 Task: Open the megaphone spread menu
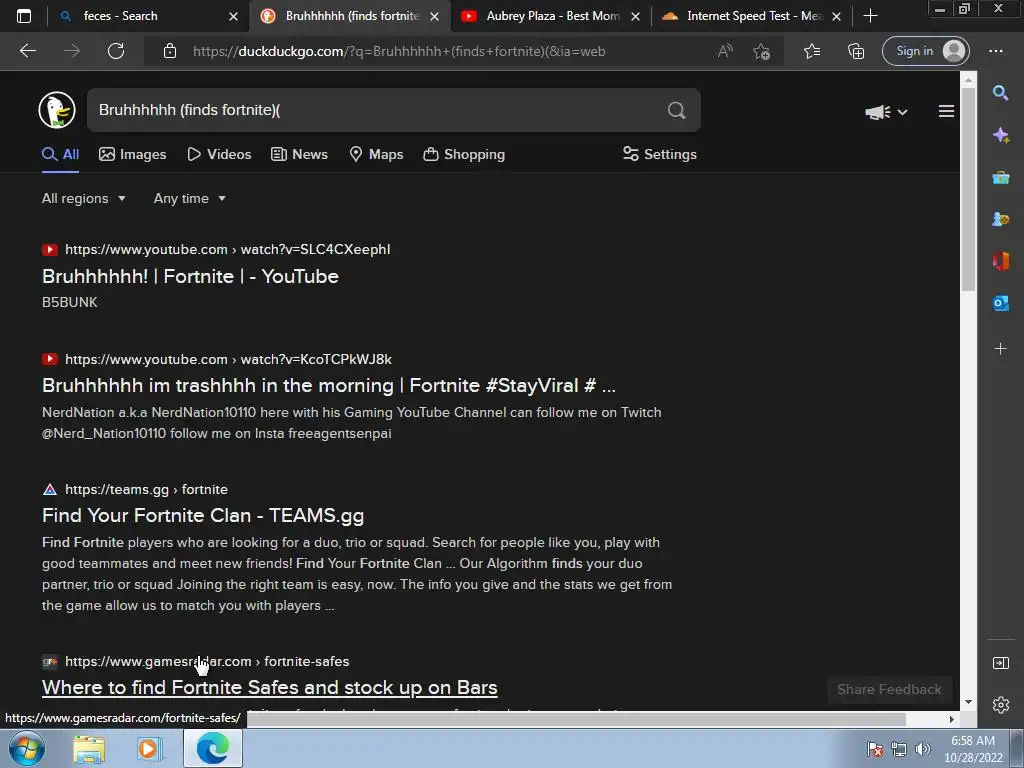click(886, 112)
